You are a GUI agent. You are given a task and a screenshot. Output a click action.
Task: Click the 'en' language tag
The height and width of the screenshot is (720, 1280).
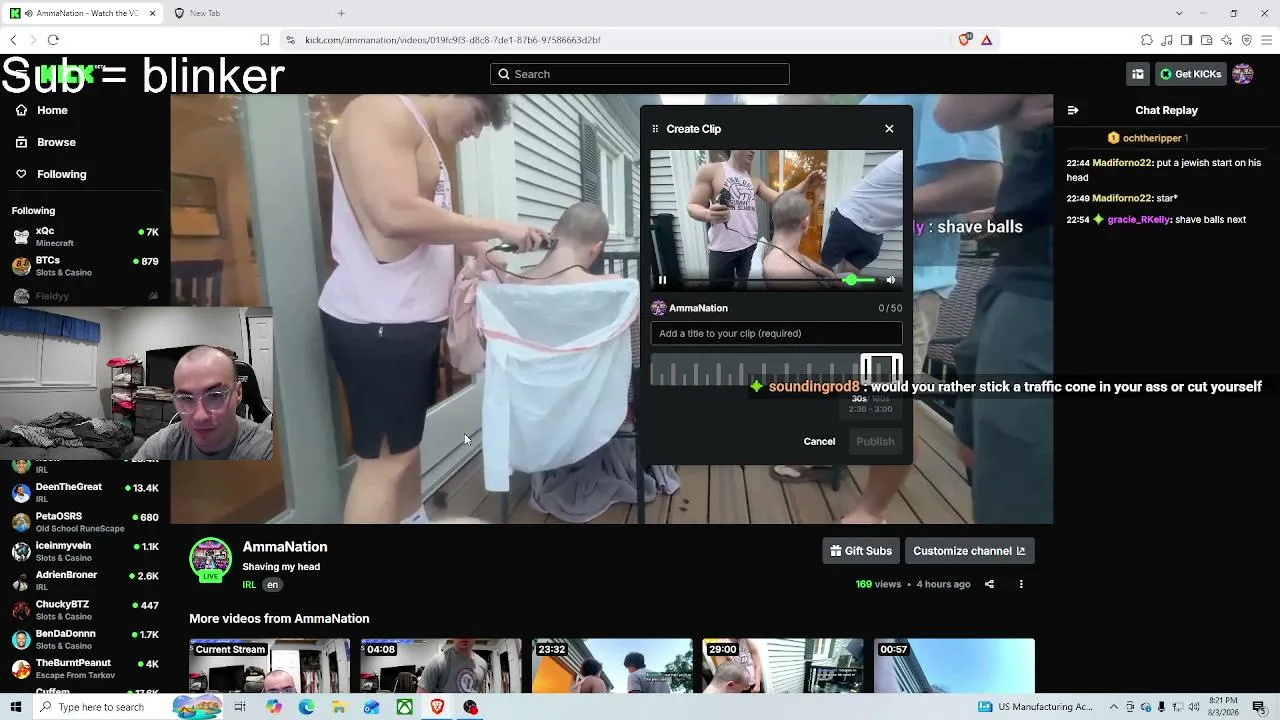[272, 585]
